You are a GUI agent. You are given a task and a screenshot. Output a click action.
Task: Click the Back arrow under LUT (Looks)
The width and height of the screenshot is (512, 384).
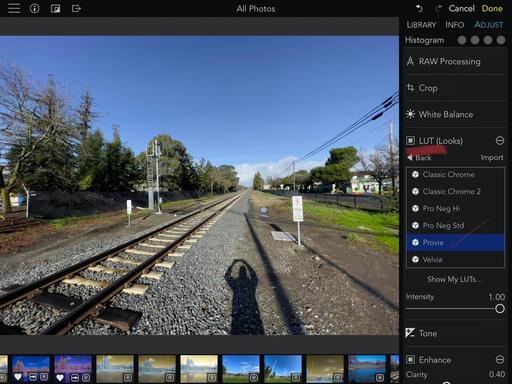pyautogui.click(x=410, y=158)
